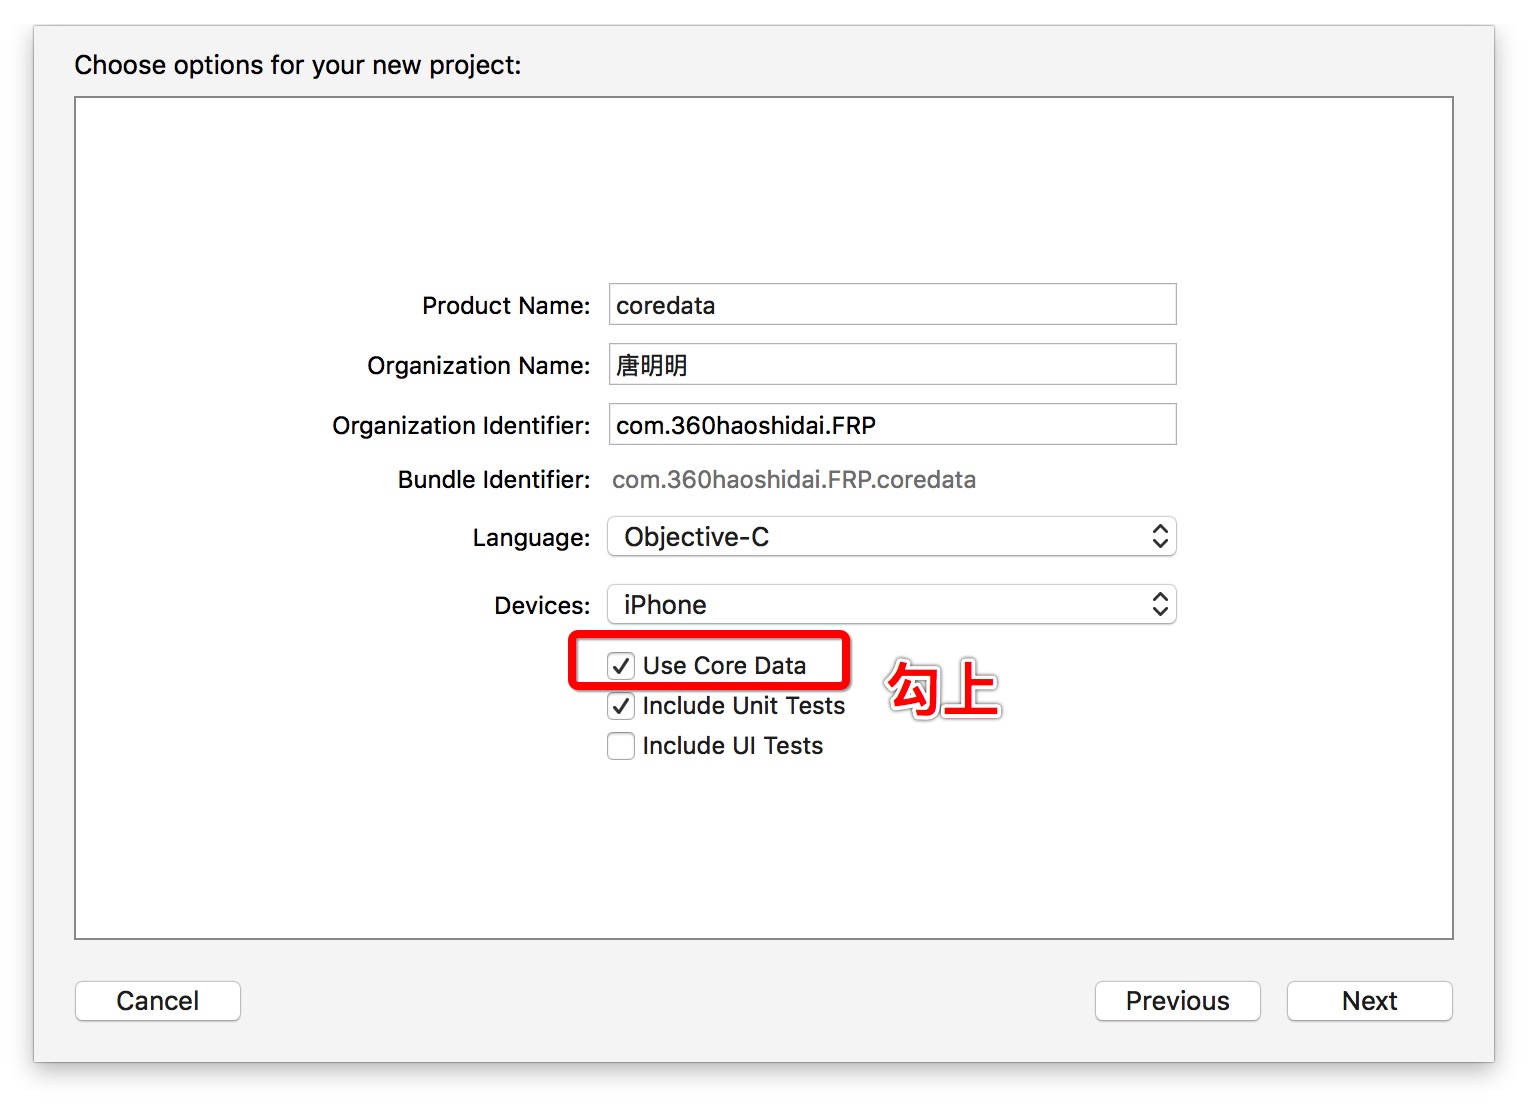Click the Organization Name field

(x=892, y=365)
